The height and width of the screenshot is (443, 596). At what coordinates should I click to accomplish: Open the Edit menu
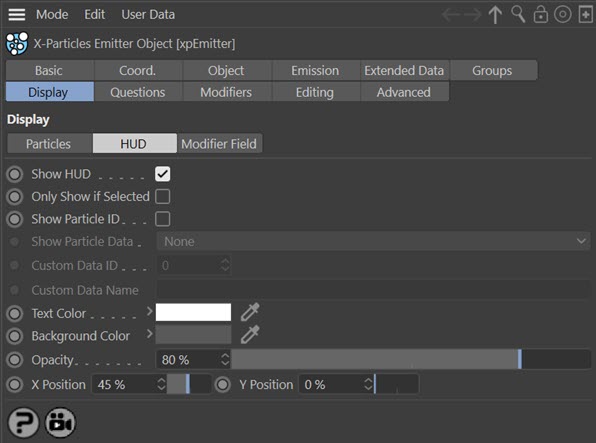pos(95,14)
